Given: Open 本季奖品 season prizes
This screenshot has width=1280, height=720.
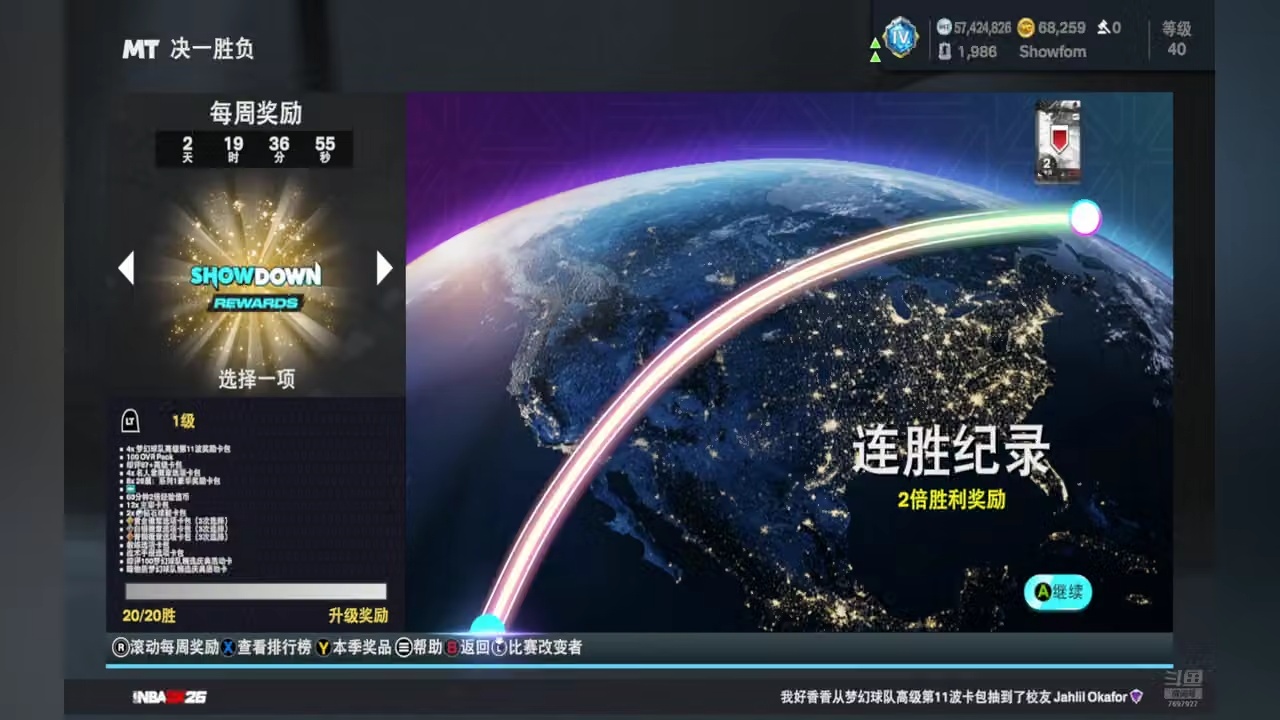Looking at the screenshot, I should 362,647.
